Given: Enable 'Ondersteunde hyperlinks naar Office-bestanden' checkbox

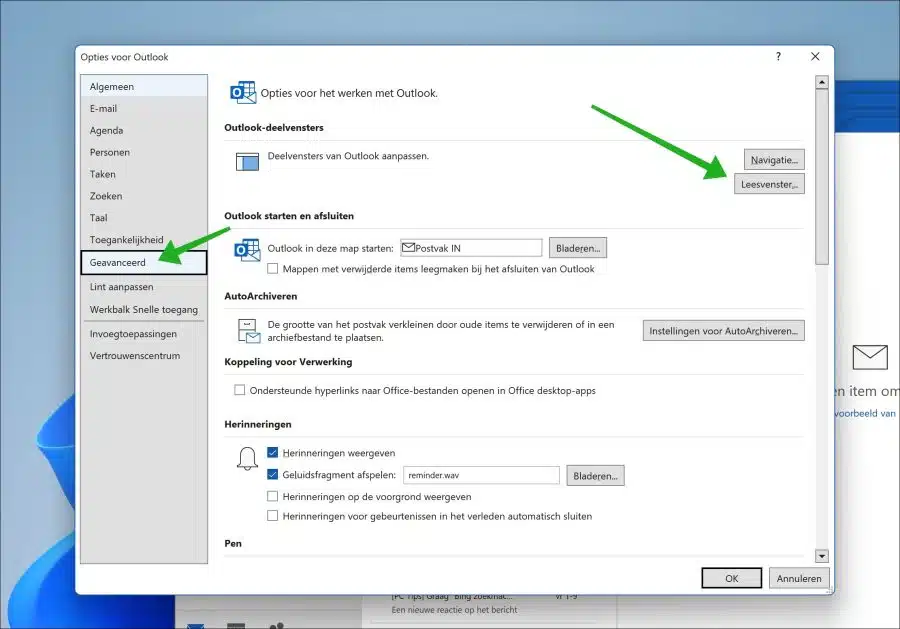Looking at the screenshot, I should (x=239, y=390).
